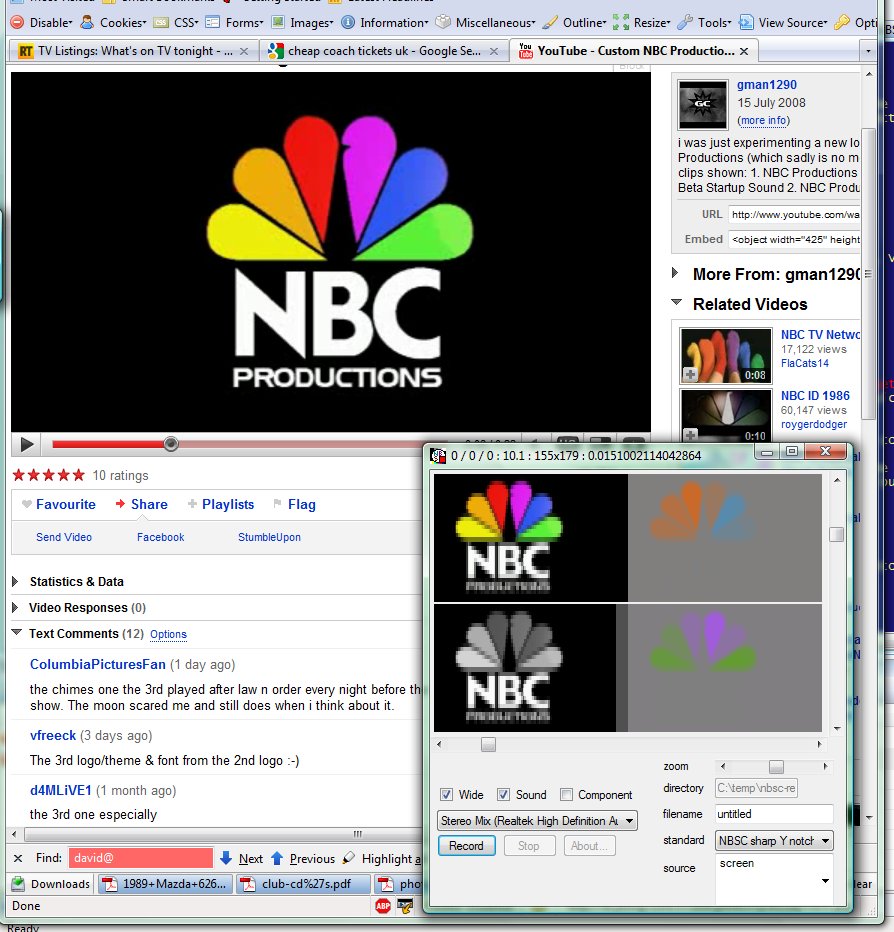Open the Disable menu in web developer toolbar

42,23
